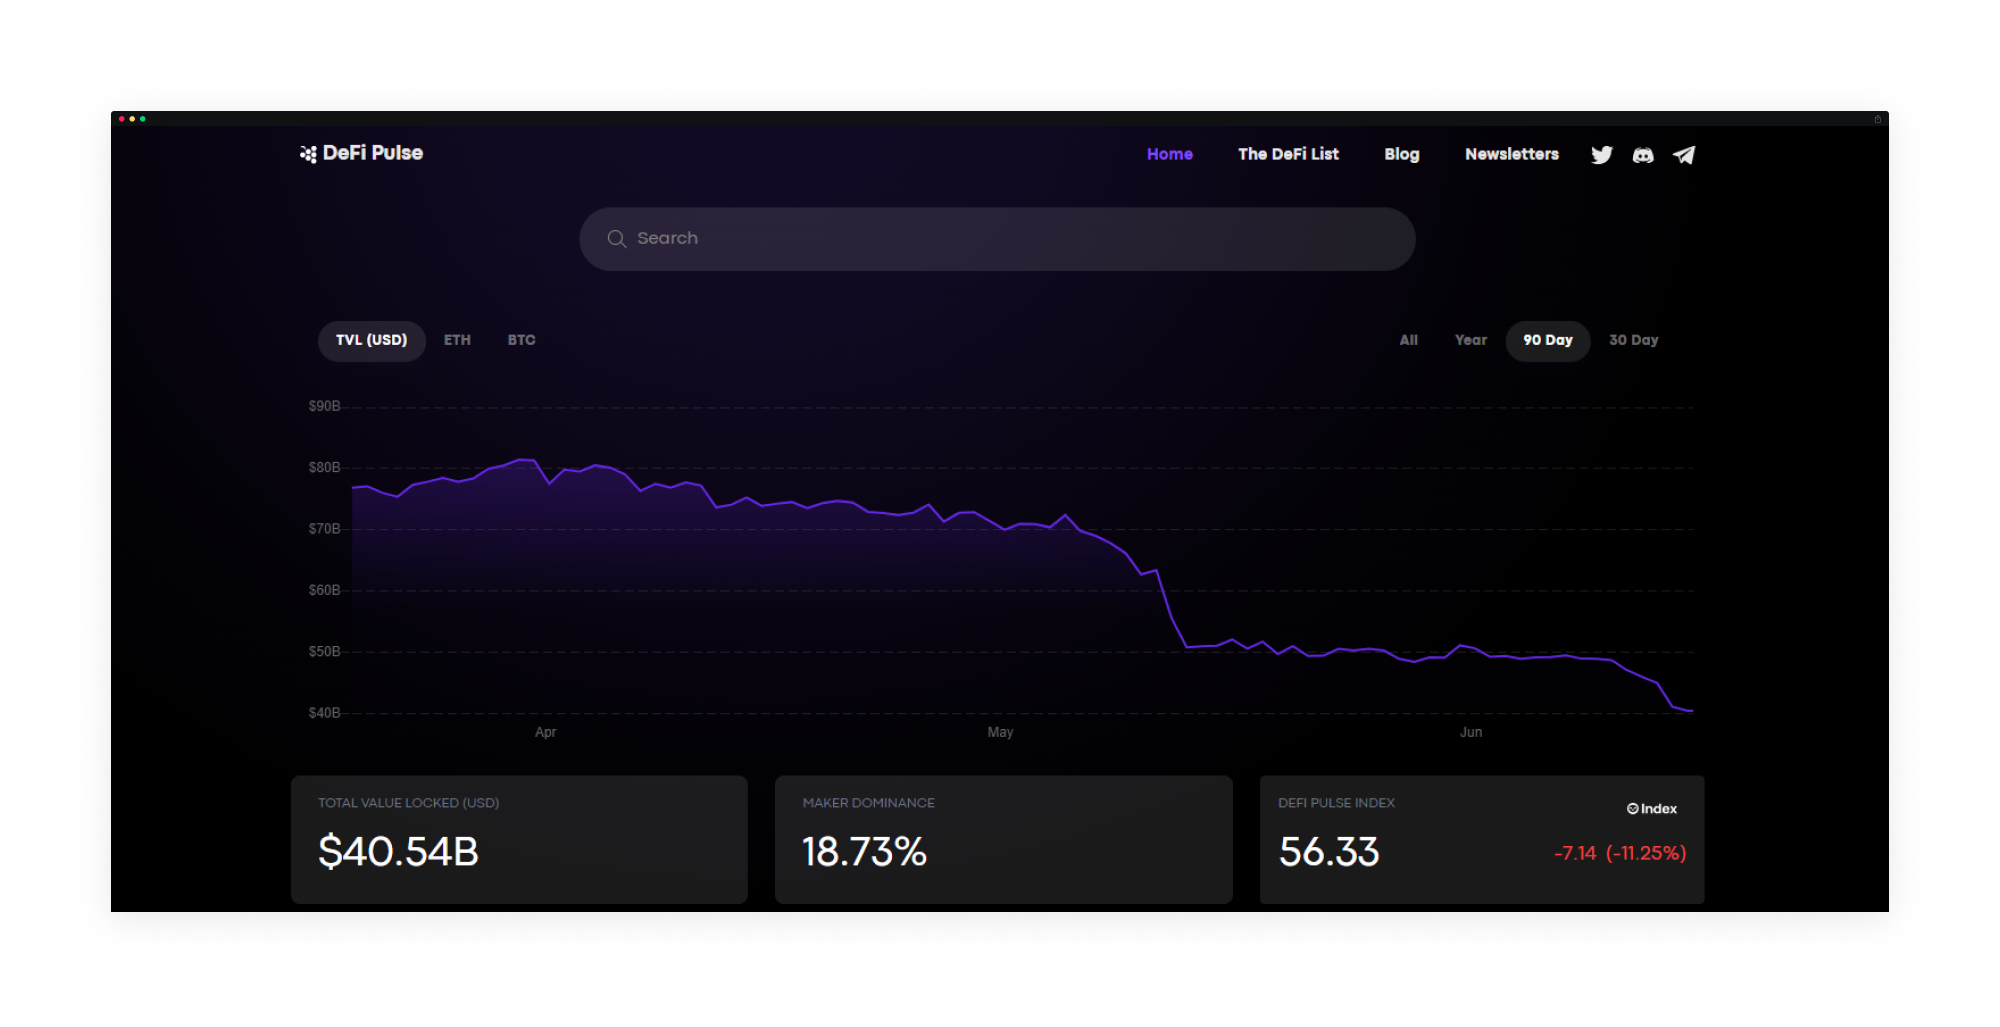This screenshot has width=2000, height=1027.
Task: Open the Newsletters page
Action: 1511,154
